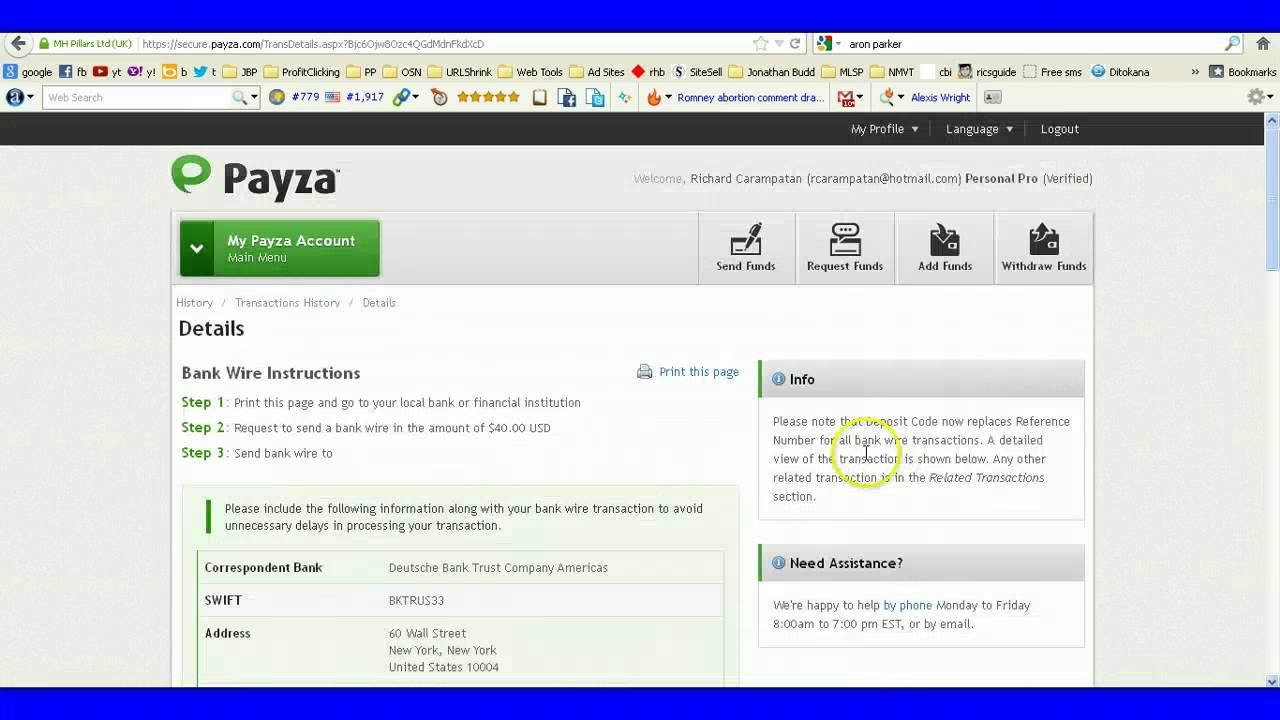
Task: Open the Language dropdown
Action: [x=979, y=129]
